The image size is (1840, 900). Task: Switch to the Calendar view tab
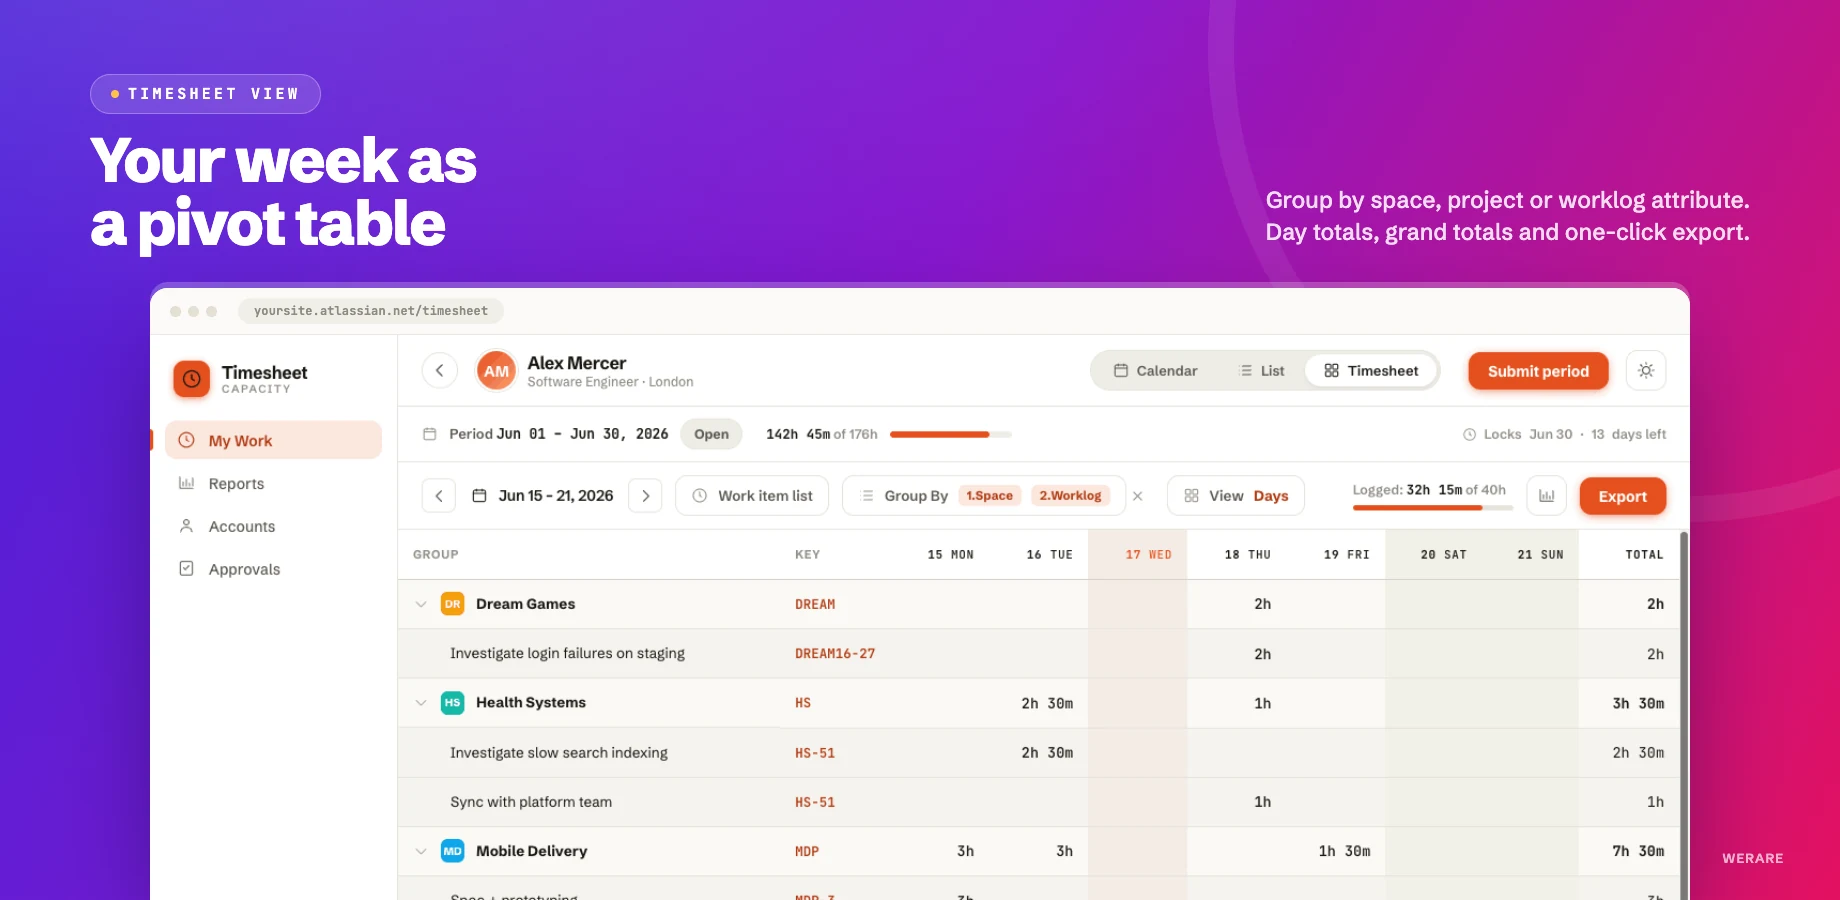1155,370
